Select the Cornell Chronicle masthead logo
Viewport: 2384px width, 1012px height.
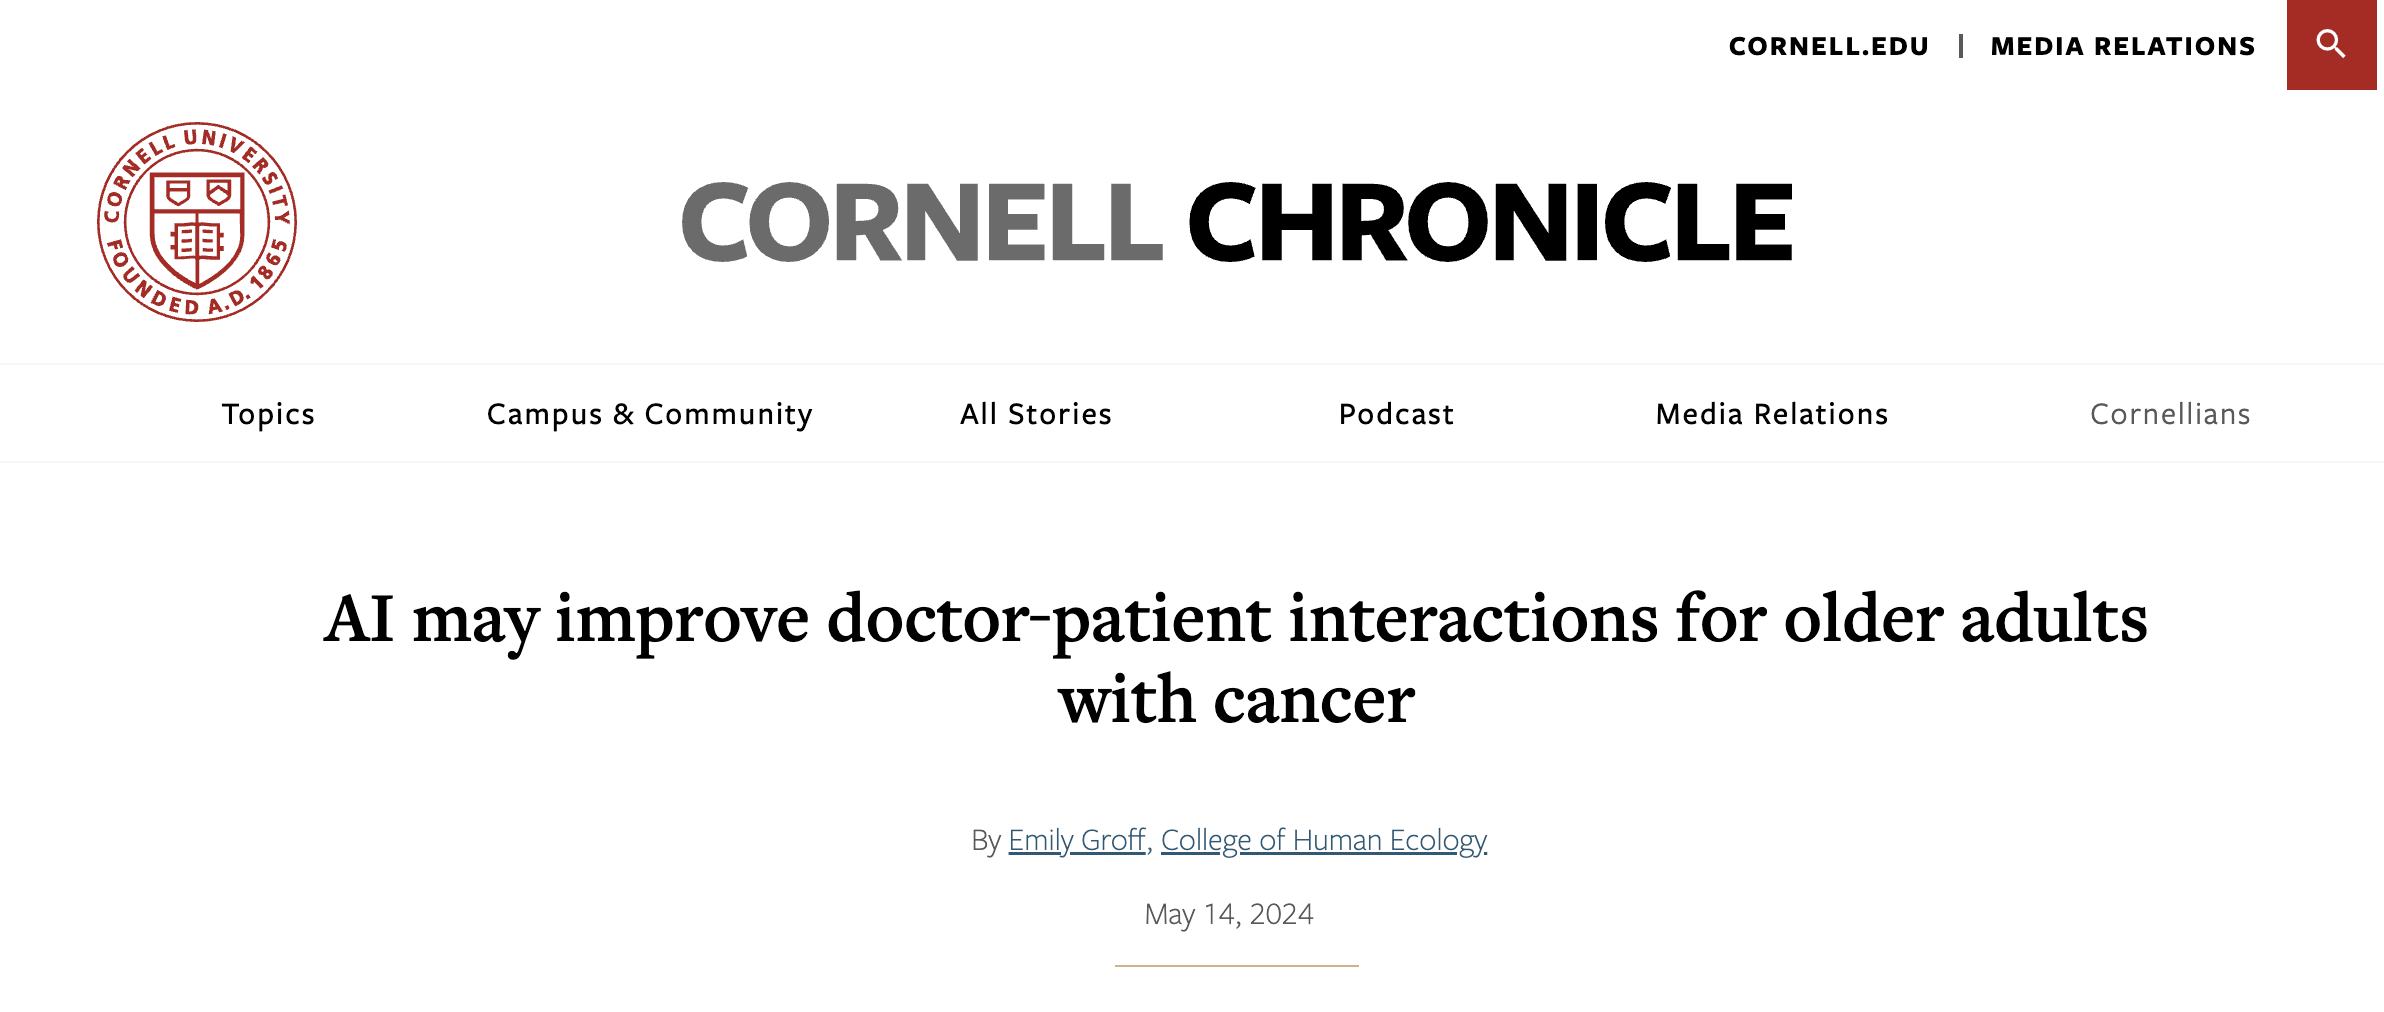coord(1235,222)
